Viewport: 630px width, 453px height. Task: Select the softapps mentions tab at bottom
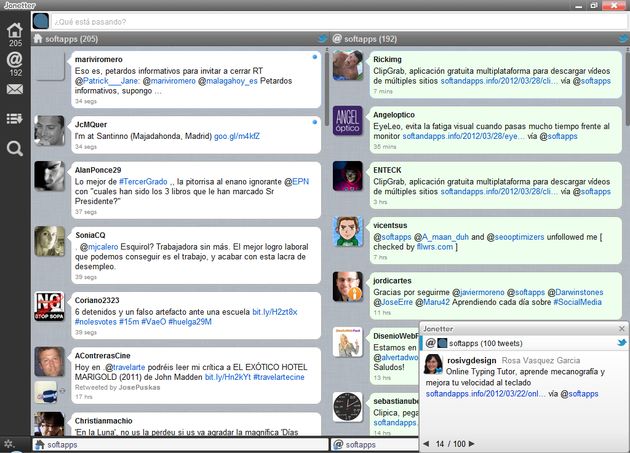(374, 445)
